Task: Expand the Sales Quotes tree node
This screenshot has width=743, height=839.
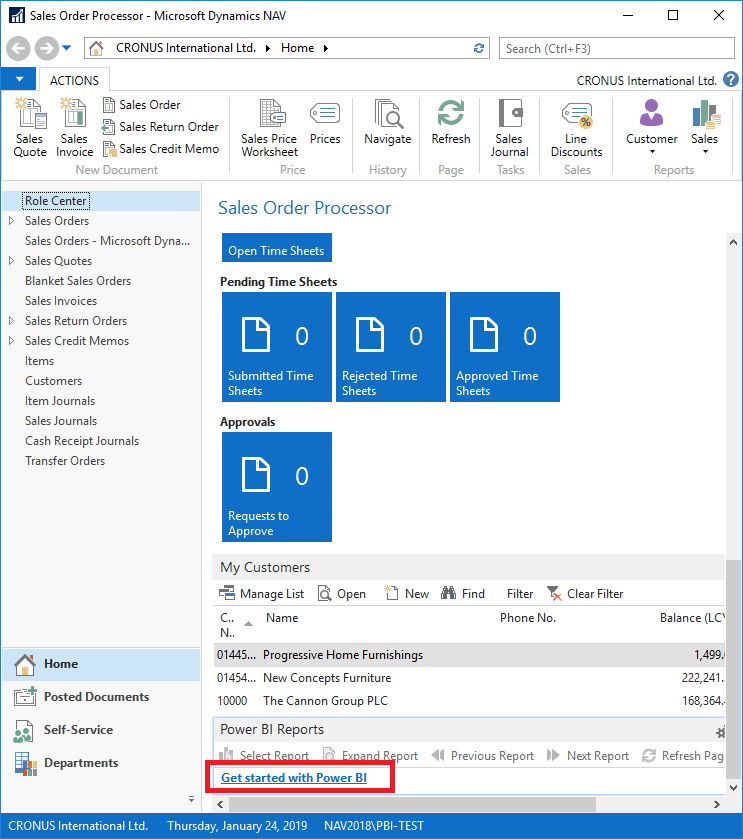Action: point(11,261)
